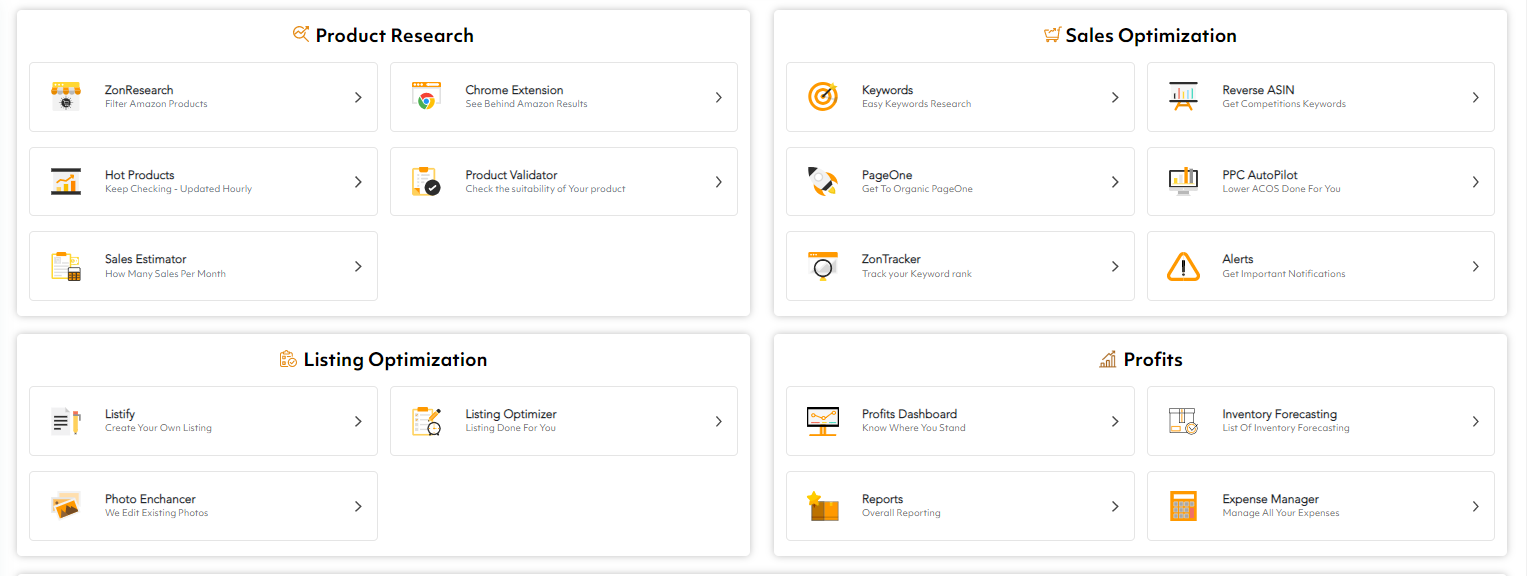The image size is (1527, 576).
Task: Click the ZonTracker search gauge icon
Action: point(822,266)
